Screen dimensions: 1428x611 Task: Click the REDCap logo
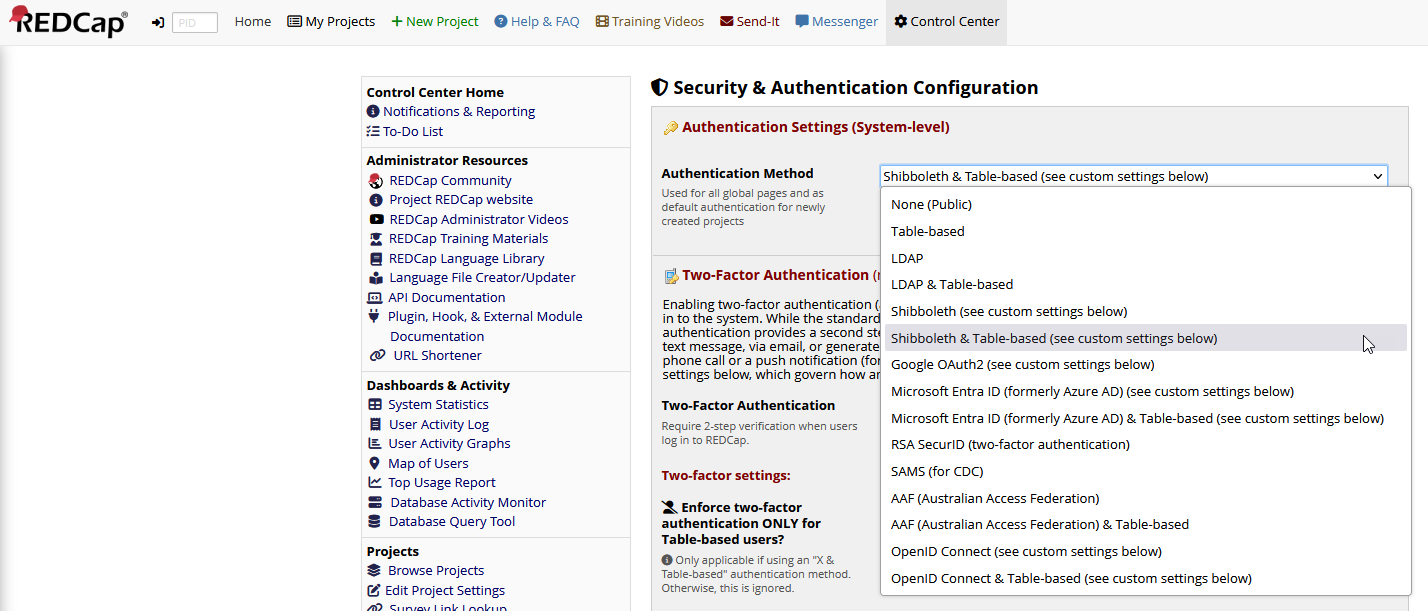click(x=68, y=22)
